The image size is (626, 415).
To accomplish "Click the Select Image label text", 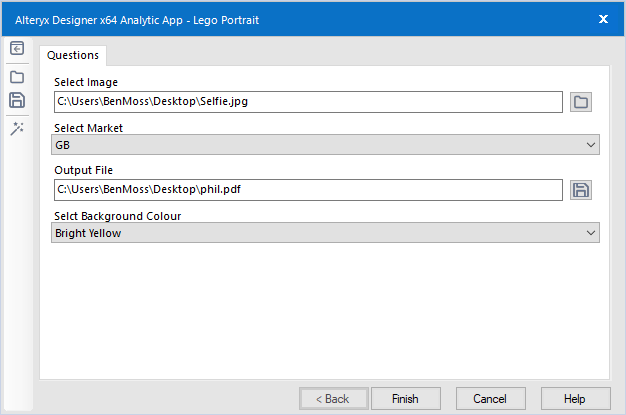I will pos(86,82).
